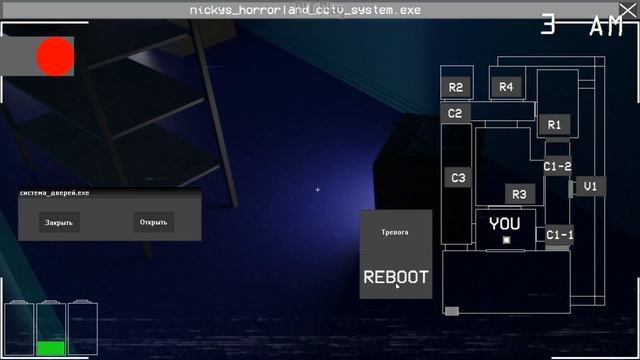
Task: Switch to camera R3
Action: (x=520, y=194)
